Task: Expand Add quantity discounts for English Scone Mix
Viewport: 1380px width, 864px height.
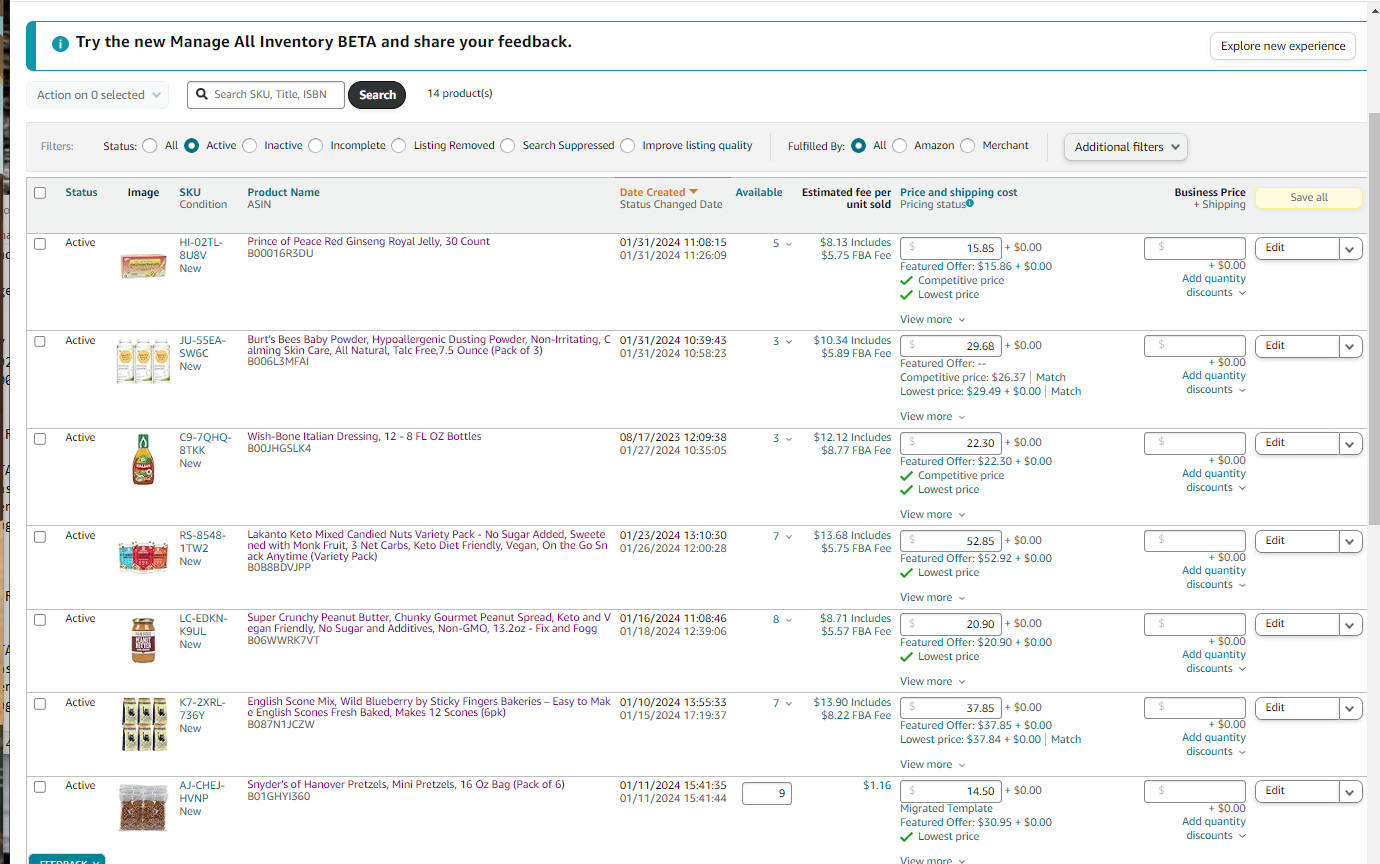Action: 1214,745
